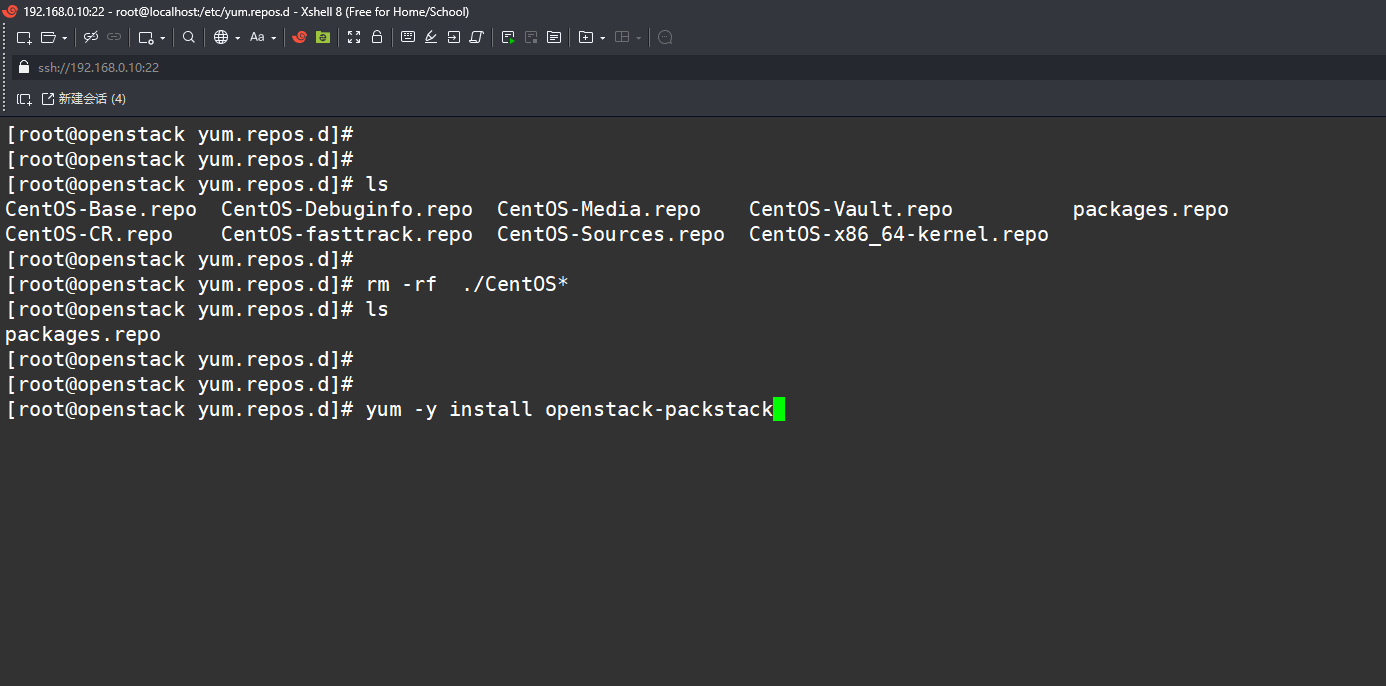Click the Find magnifier icon
The width and height of the screenshot is (1386, 686).
(x=189, y=37)
